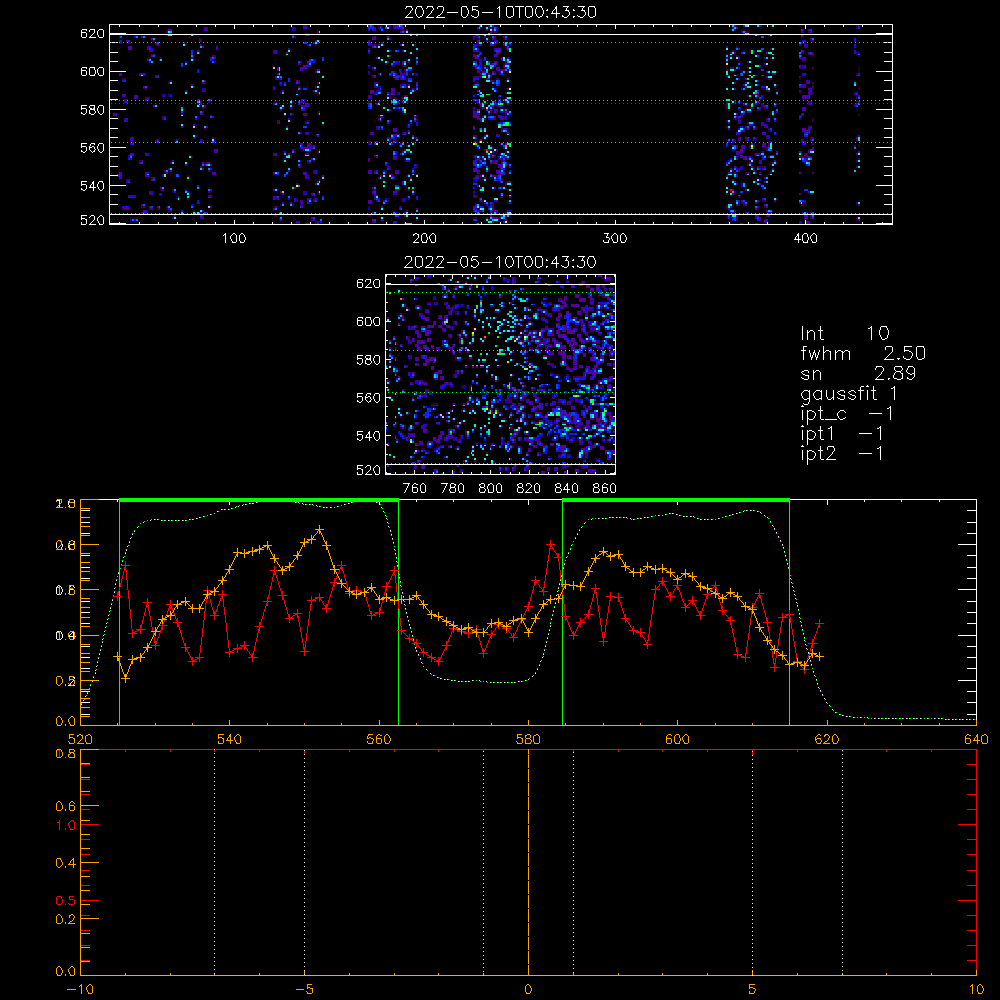Click x-axis label 10 on bottom plot
The image size is (1000, 1000).
click(x=976, y=990)
